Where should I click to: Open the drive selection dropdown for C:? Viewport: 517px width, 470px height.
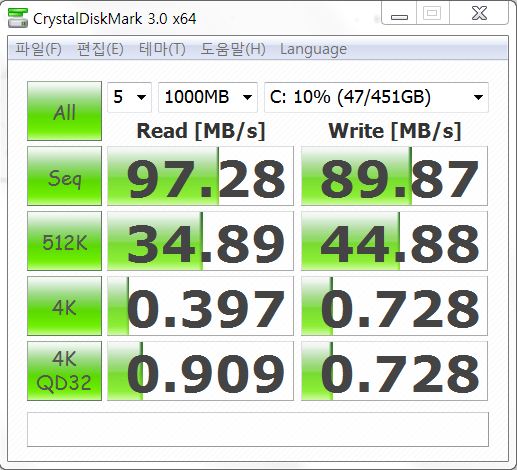[x=376, y=97]
